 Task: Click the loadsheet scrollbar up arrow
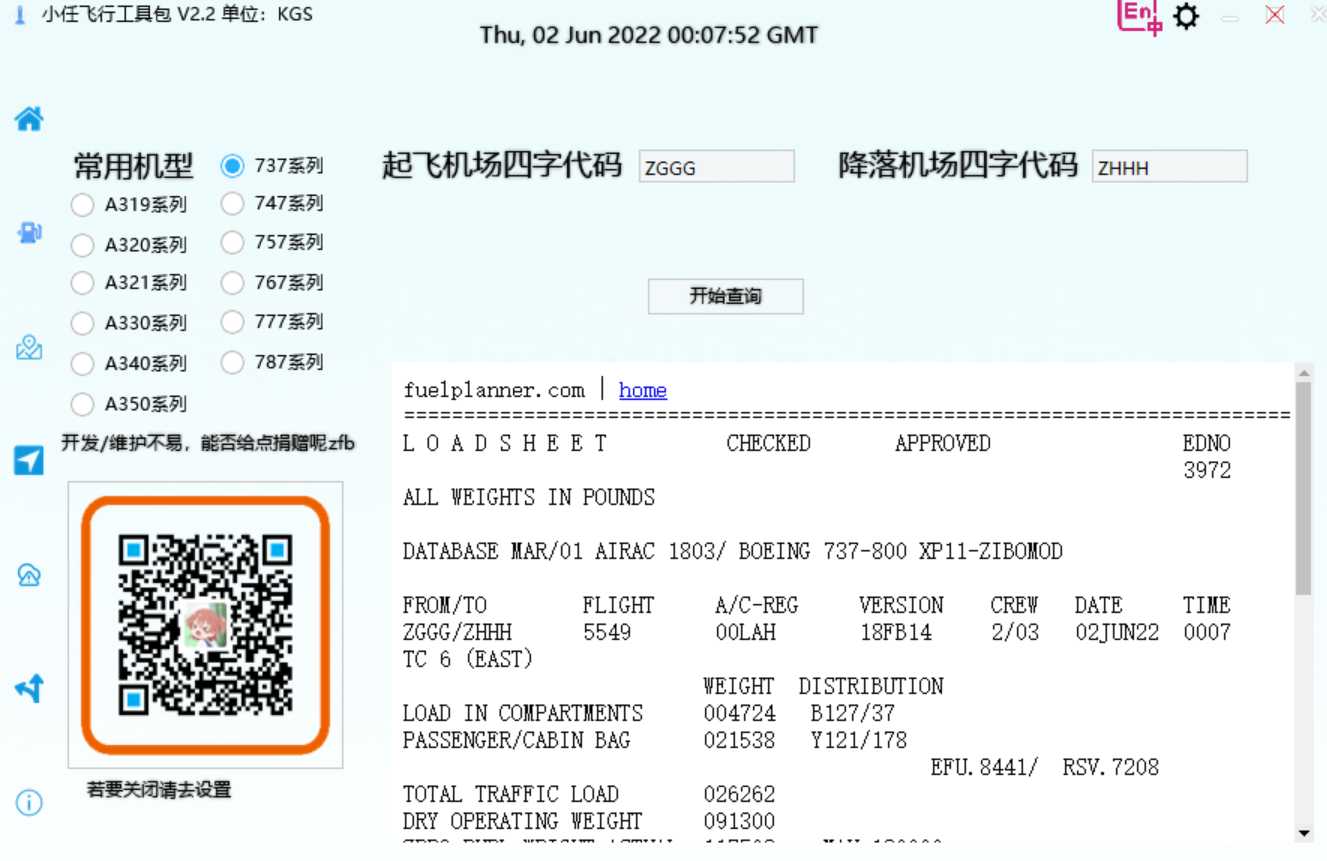(x=1303, y=373)
